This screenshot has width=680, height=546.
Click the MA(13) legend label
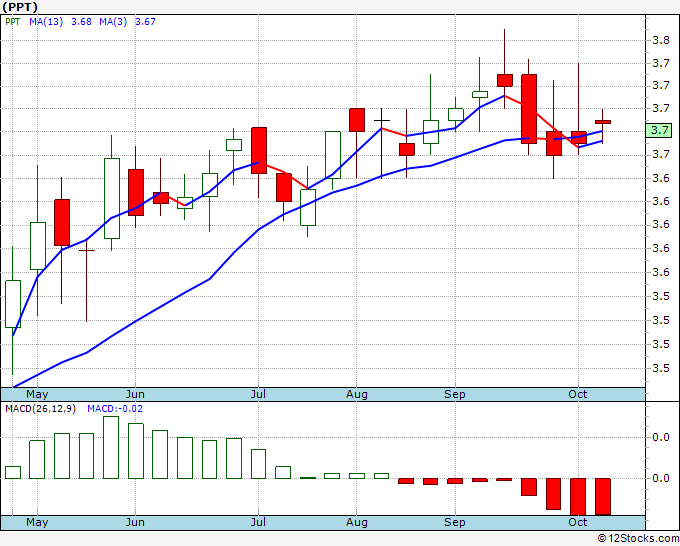pos(46,22)
